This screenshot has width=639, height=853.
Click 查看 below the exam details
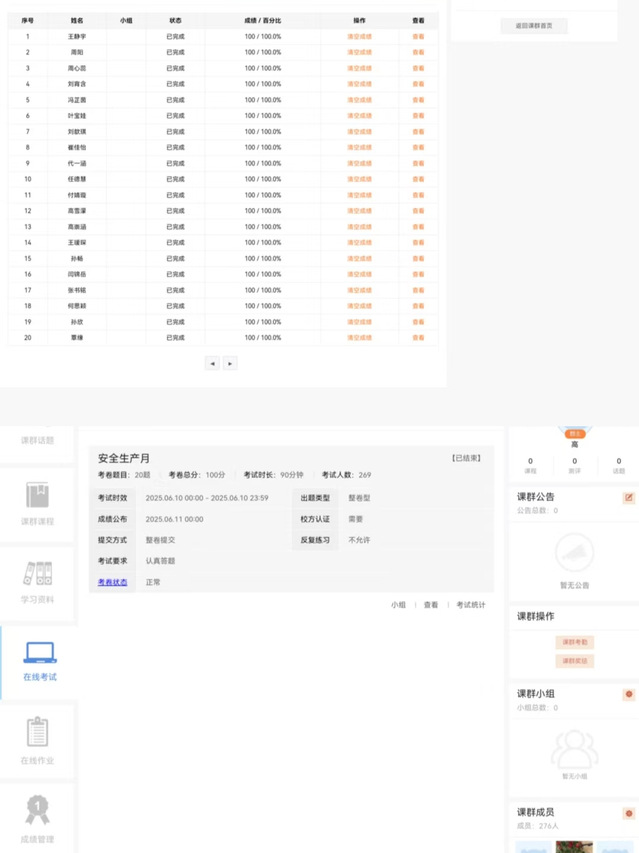(431, 605)
